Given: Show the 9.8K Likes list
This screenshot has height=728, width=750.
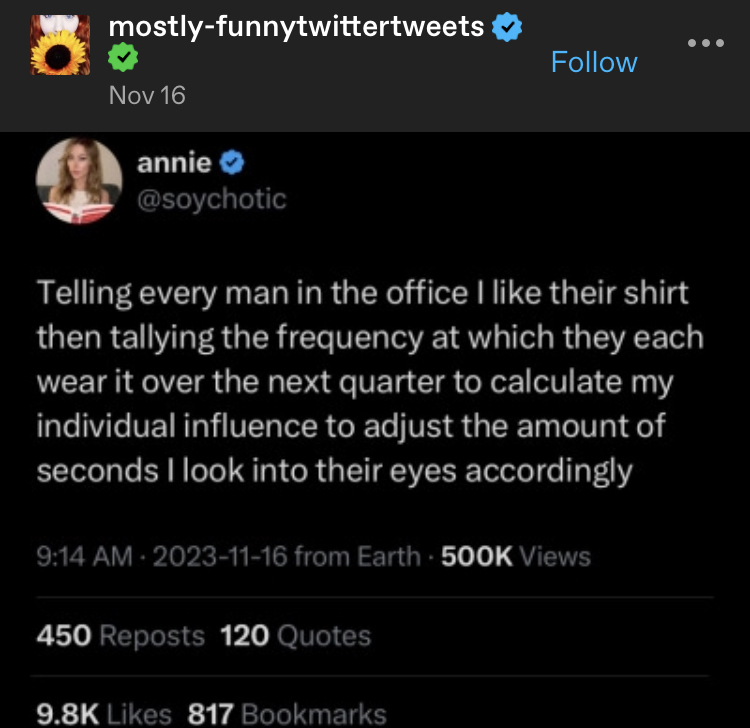Looking at the screenshot, I should (x=104, y=714).
